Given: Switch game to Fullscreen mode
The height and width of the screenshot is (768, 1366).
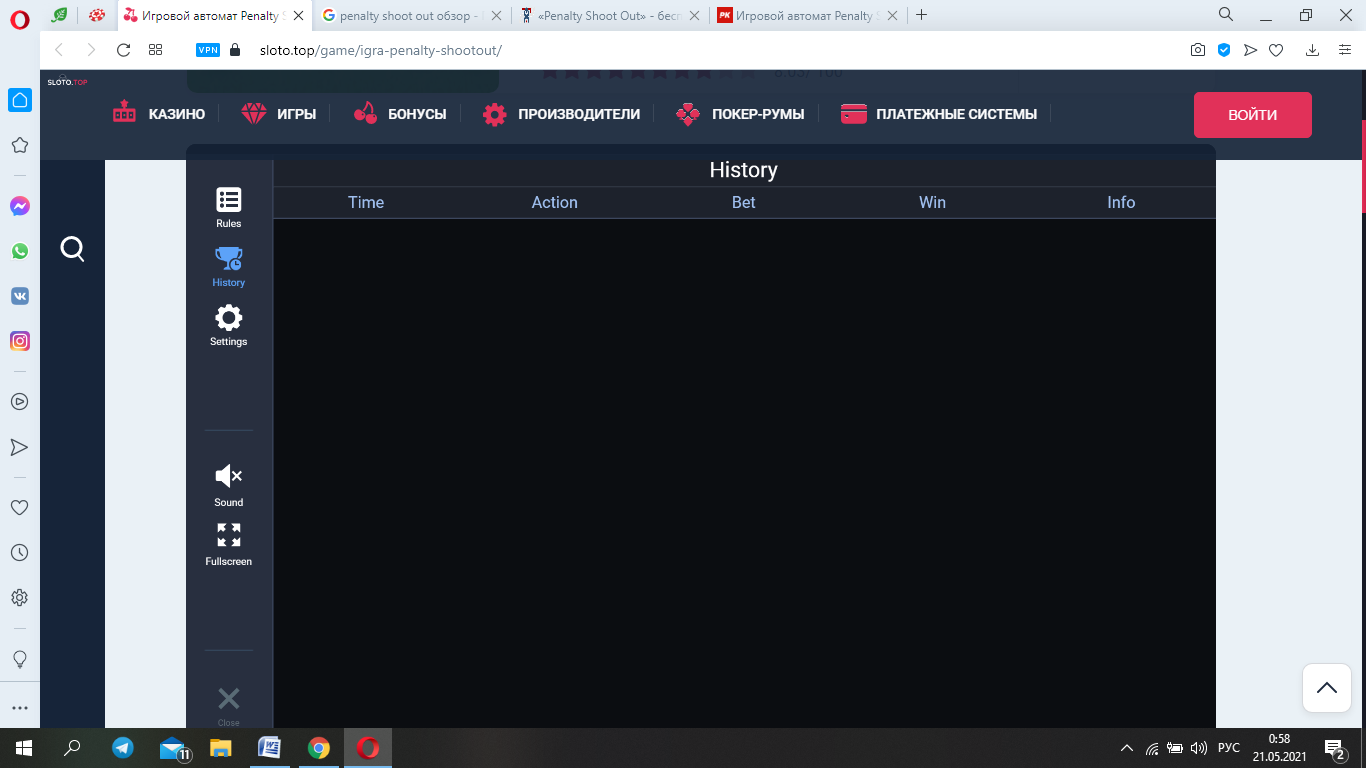Looking at the screenshot, I should tap(229, 535).
